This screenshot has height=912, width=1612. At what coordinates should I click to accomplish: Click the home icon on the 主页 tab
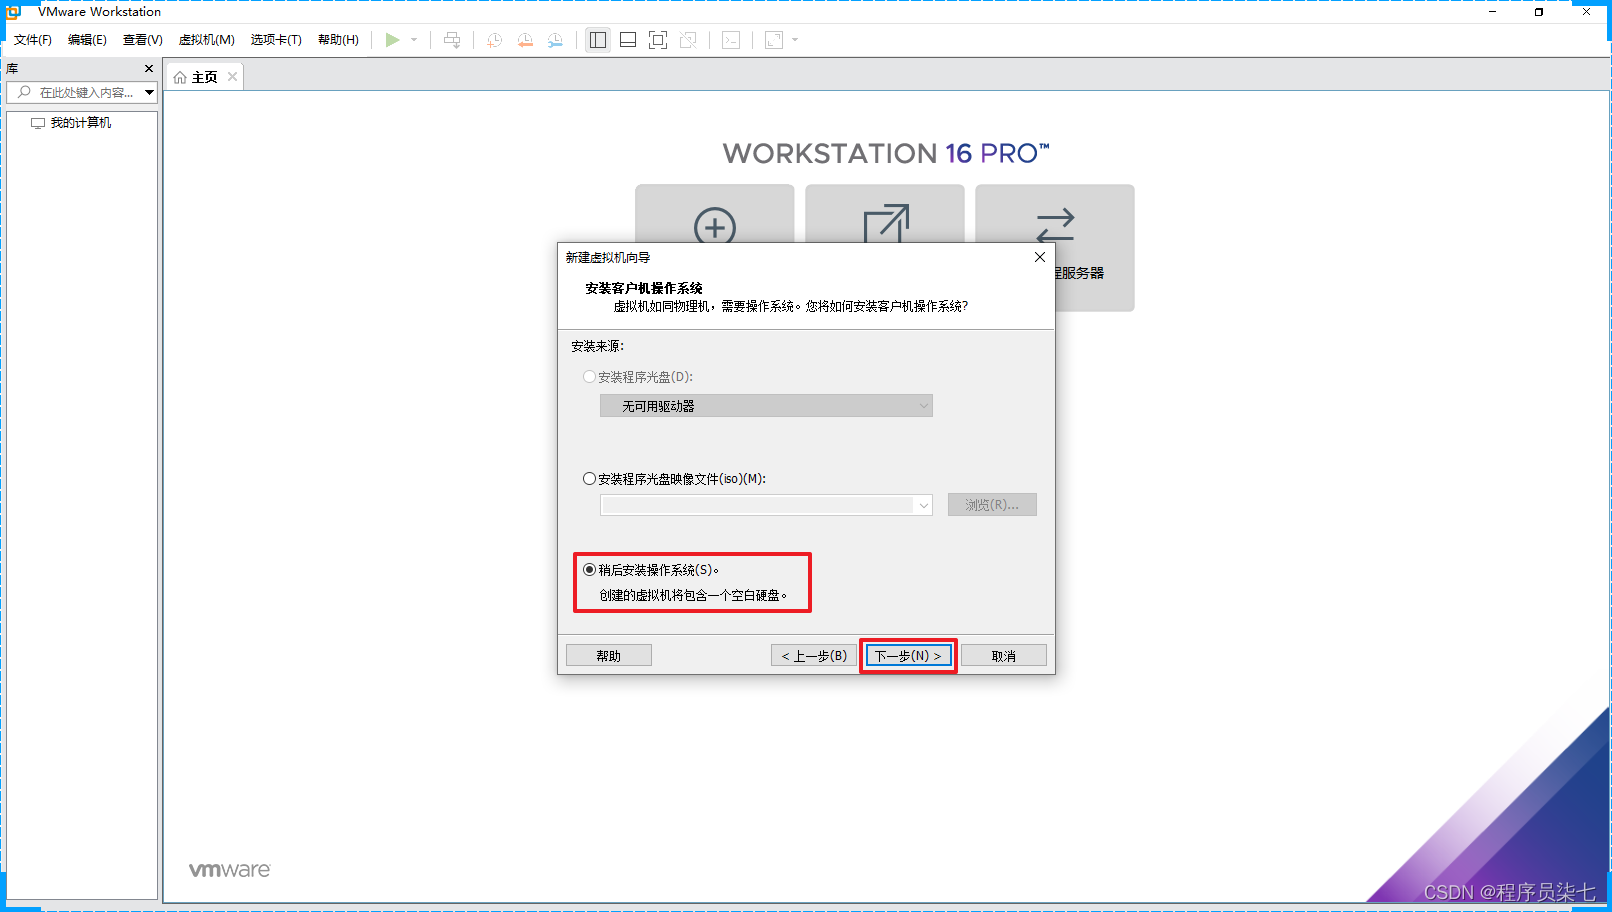[180, 77]
